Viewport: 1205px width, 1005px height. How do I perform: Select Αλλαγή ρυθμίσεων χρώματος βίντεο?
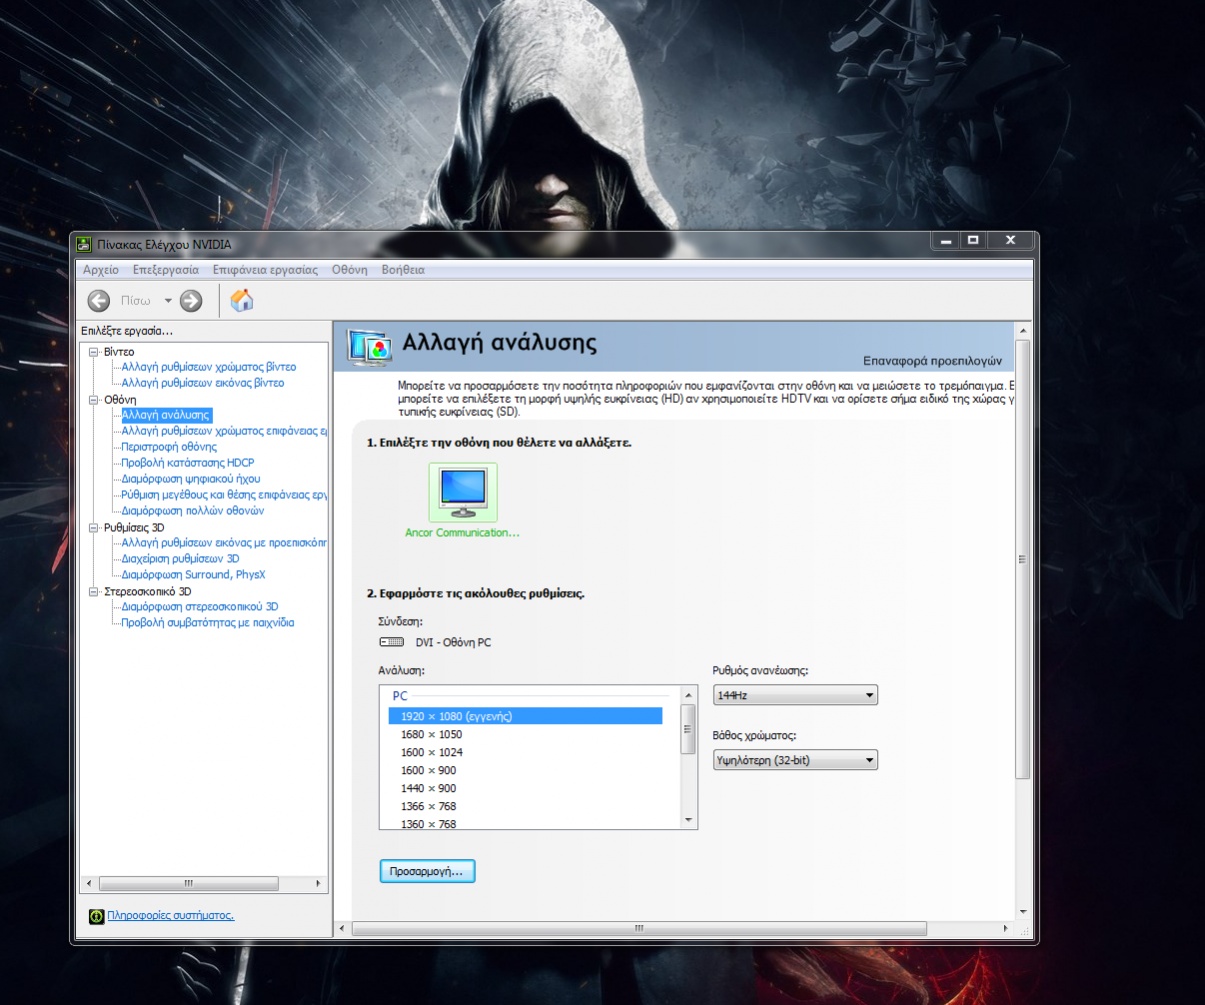[209, 367]
